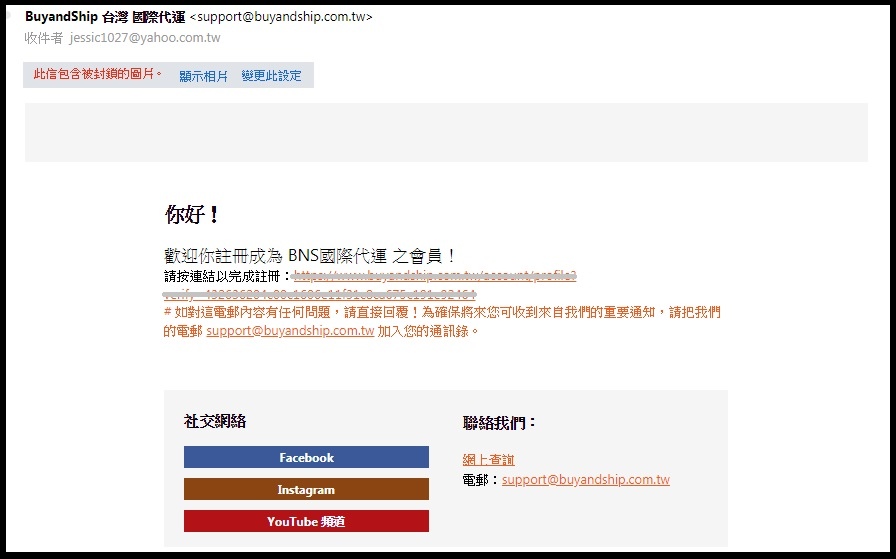This screenshot has width=896, height=559.
Task: Click the gray blocked image placeholder banner
Action: [446, 132]
